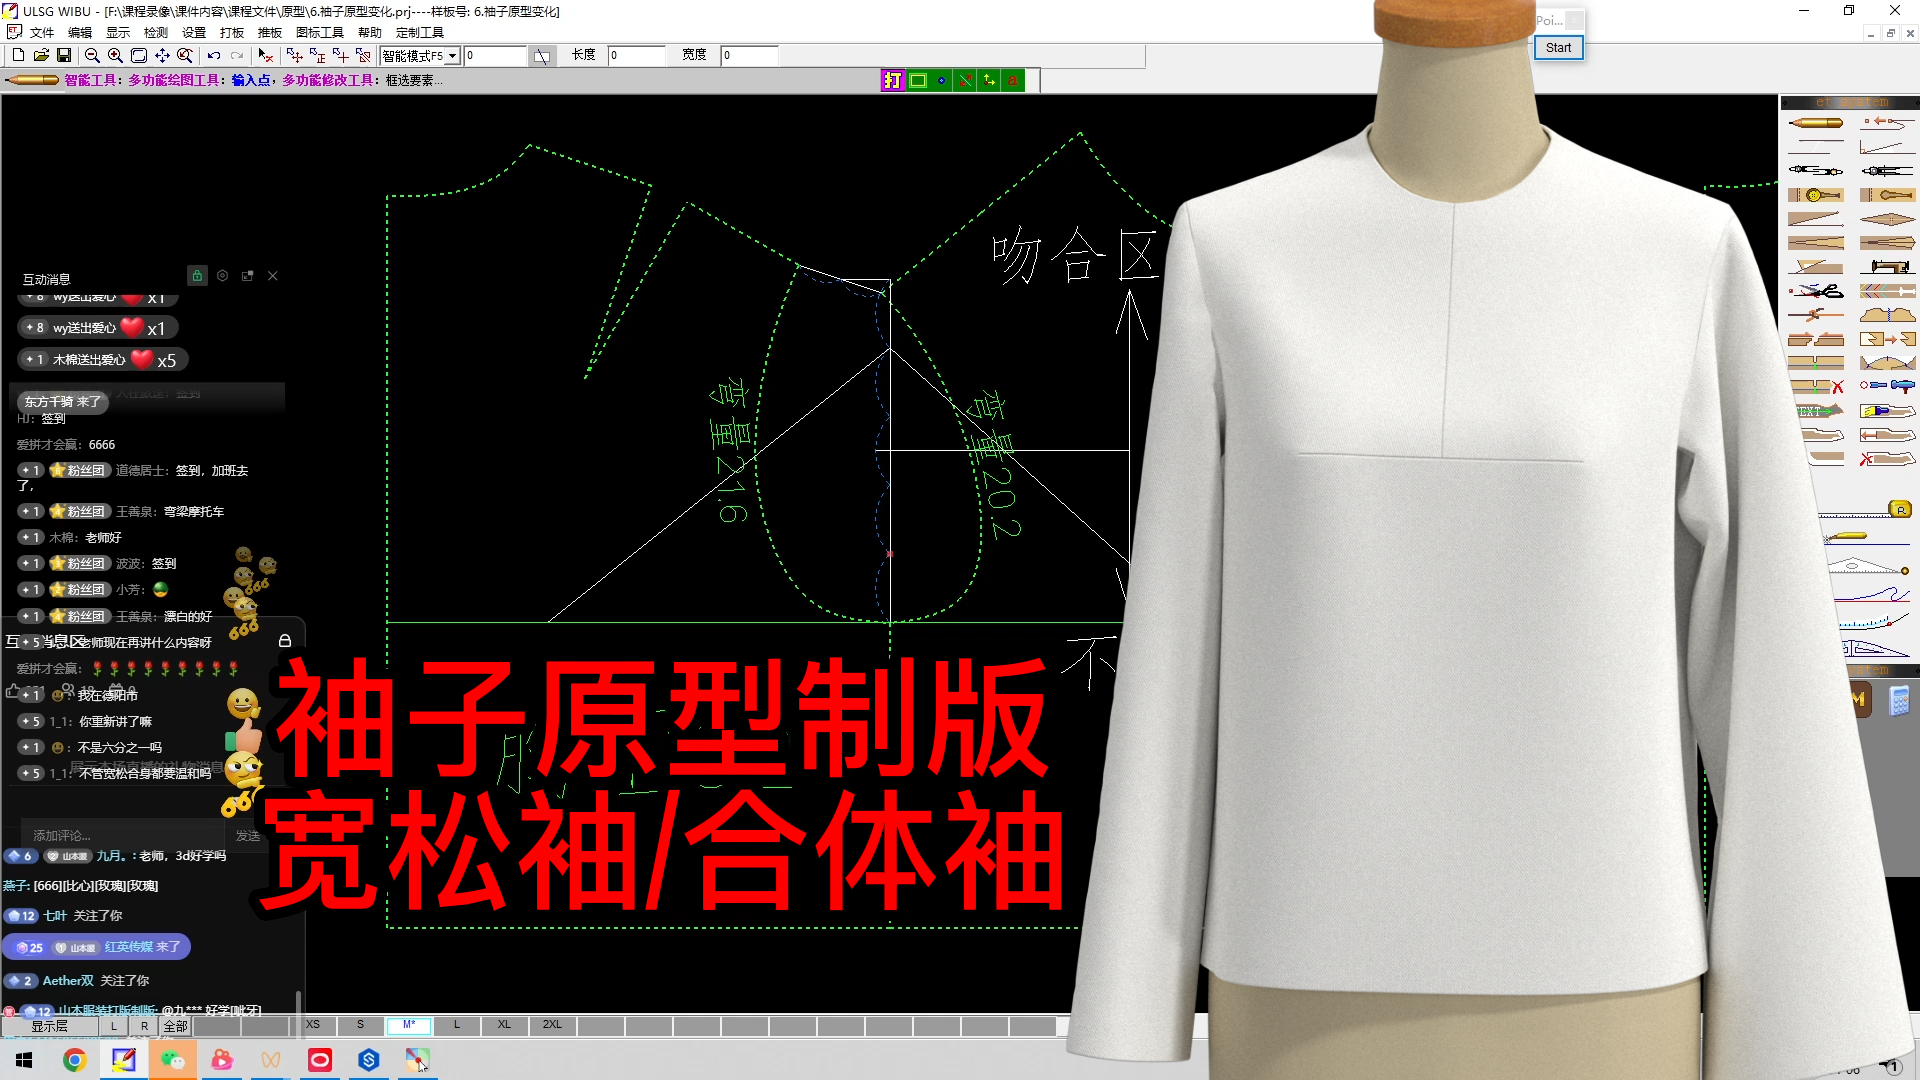
Task: Toggle the angle icon beside the input field
Action: tap(541, 56)
